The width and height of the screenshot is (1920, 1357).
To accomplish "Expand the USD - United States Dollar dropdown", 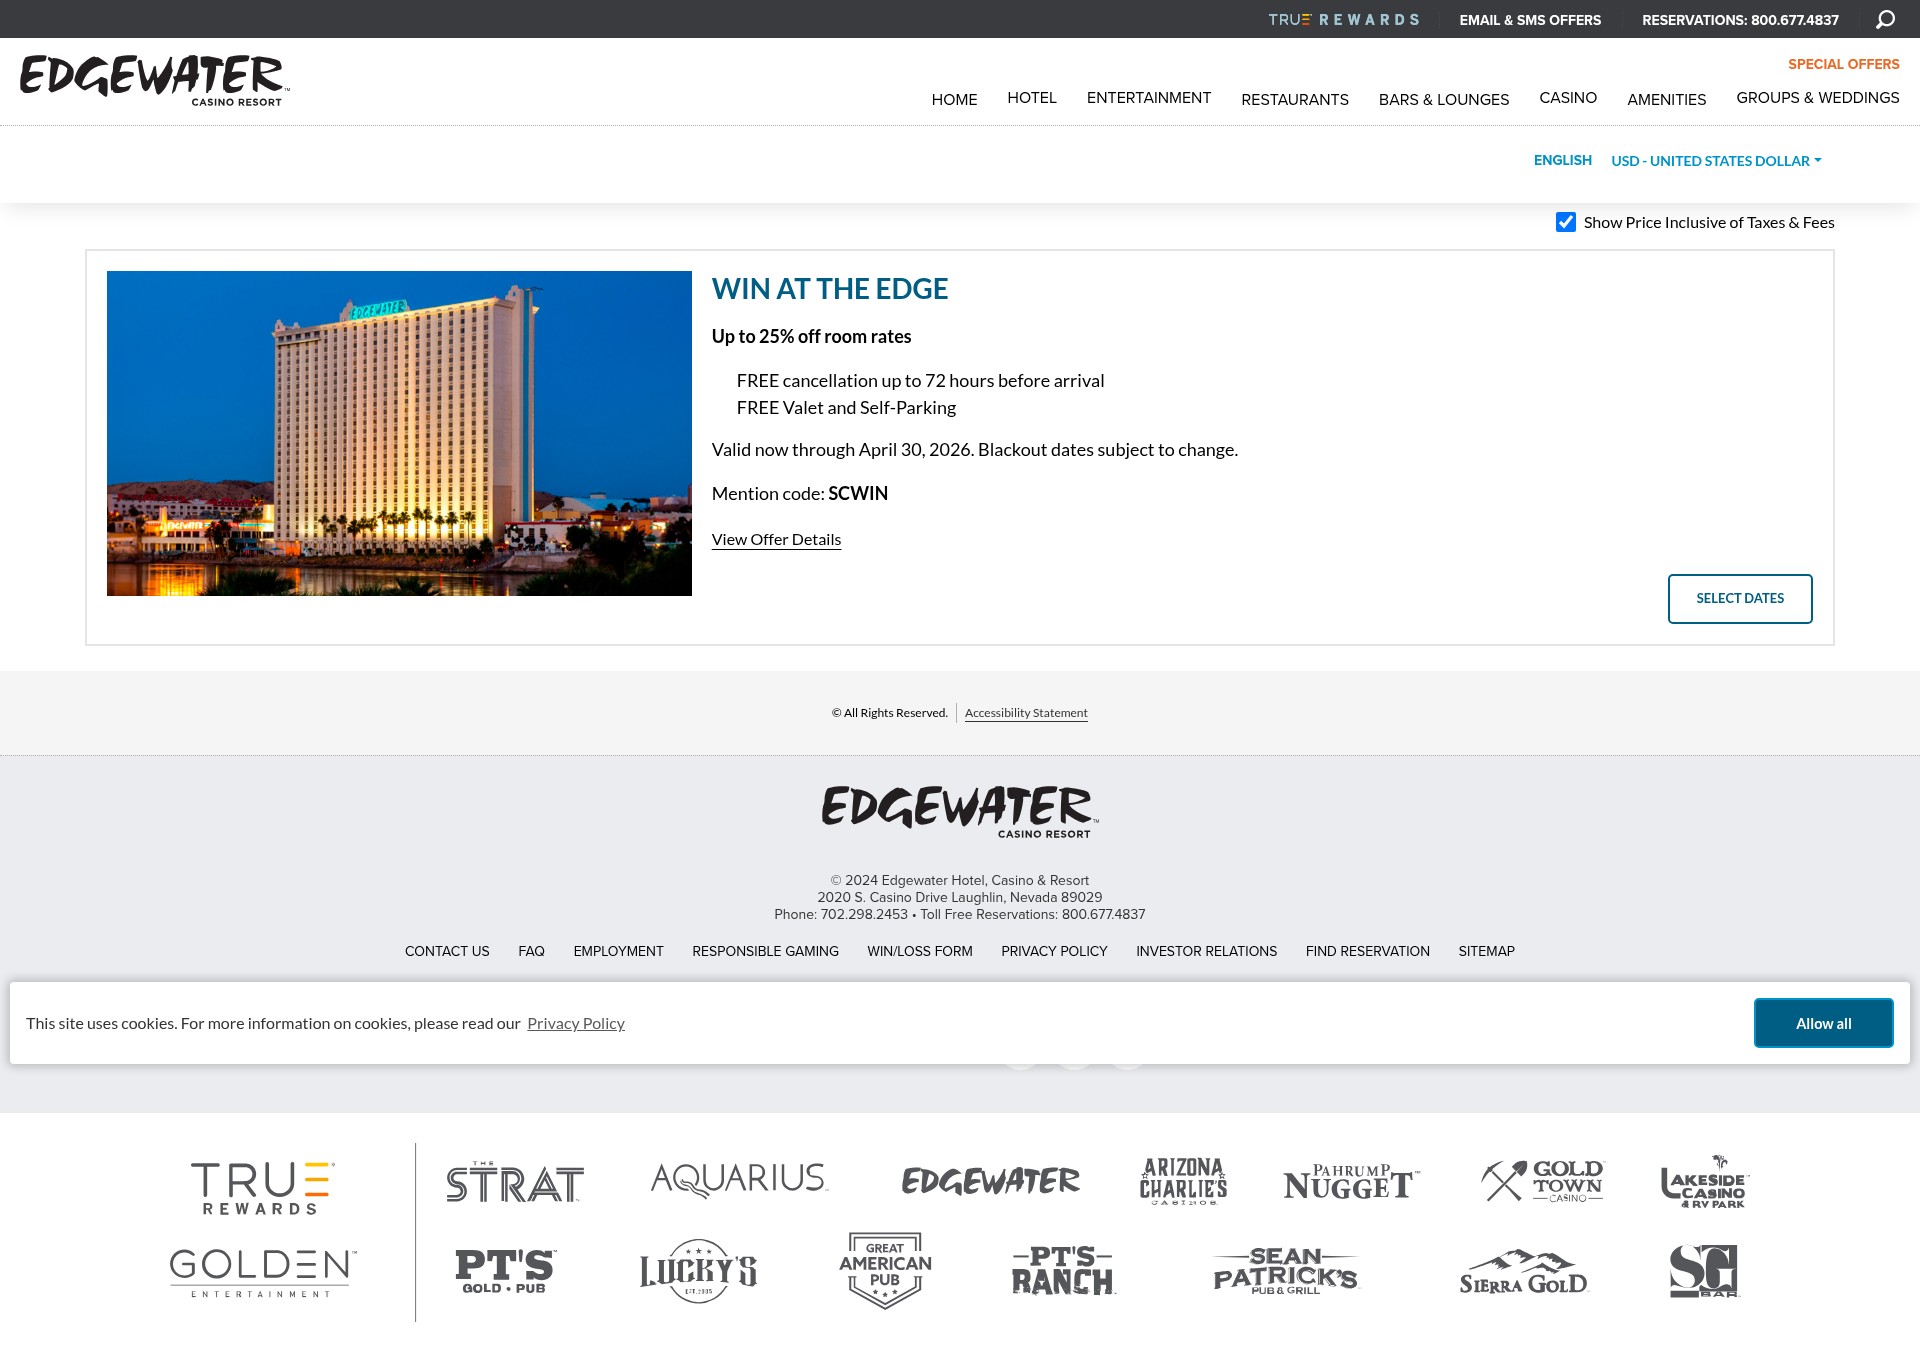I will [x=1716, y=161].
